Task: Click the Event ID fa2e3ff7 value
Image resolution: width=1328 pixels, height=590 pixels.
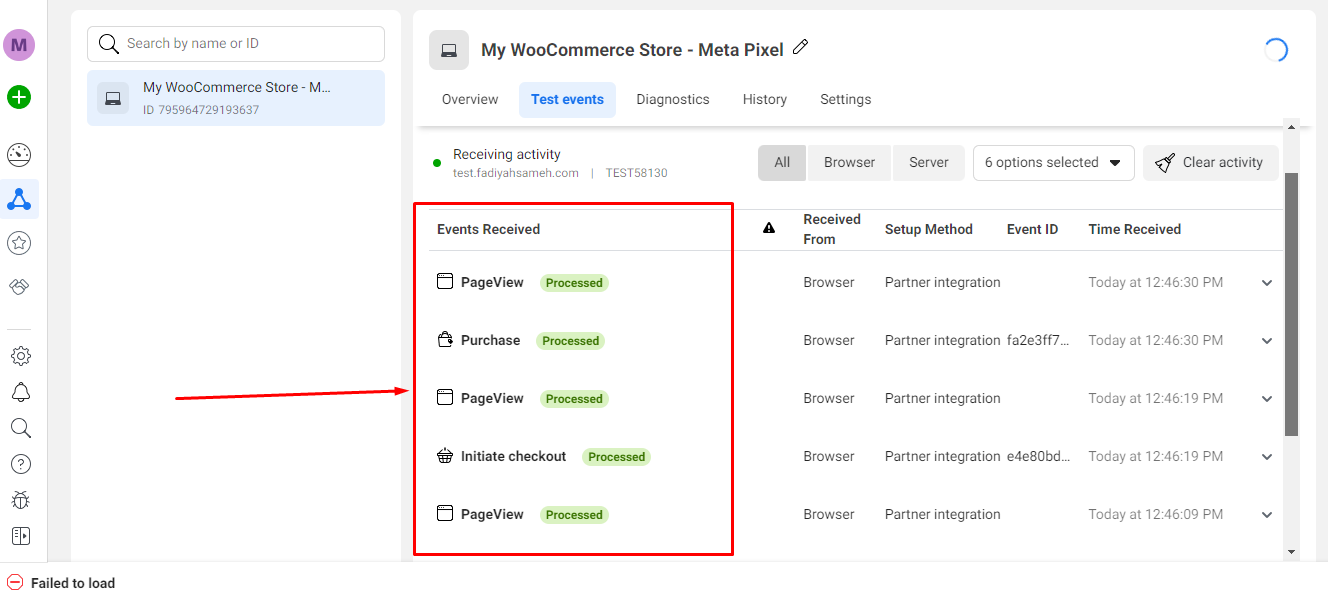Action: (1038, 340)
